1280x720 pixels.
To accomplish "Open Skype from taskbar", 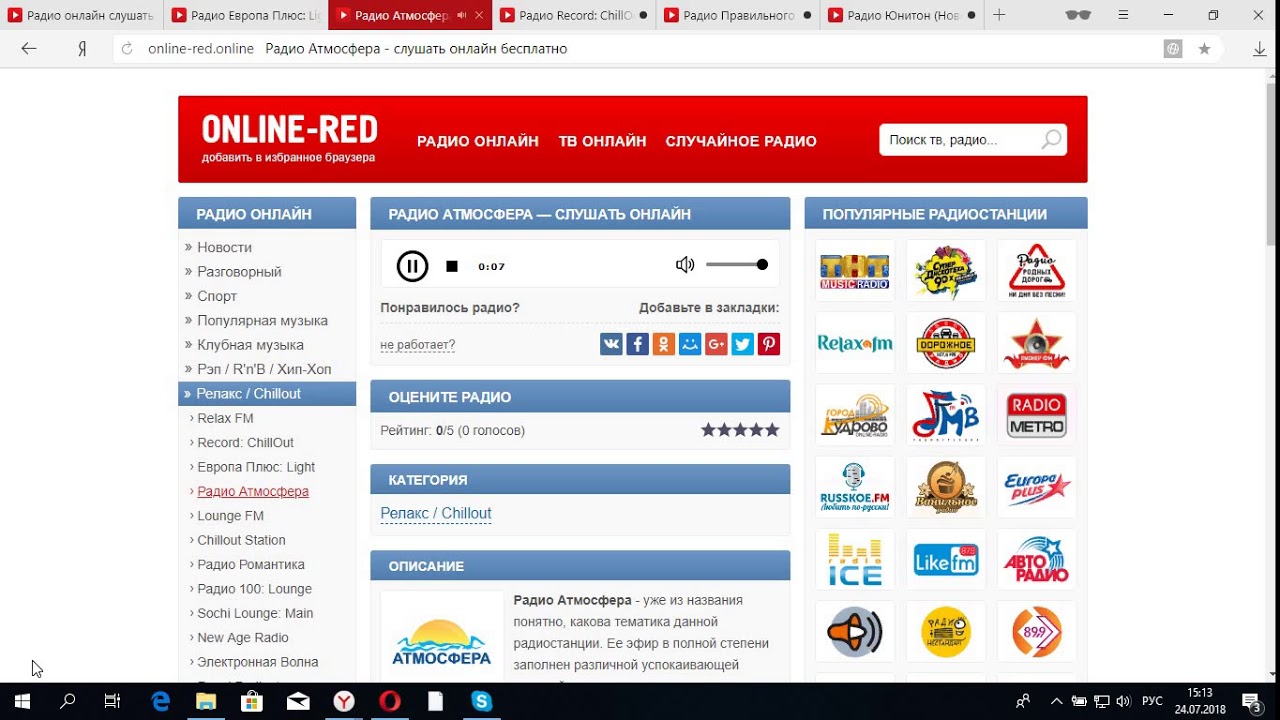I will click(x=482, y=701).
